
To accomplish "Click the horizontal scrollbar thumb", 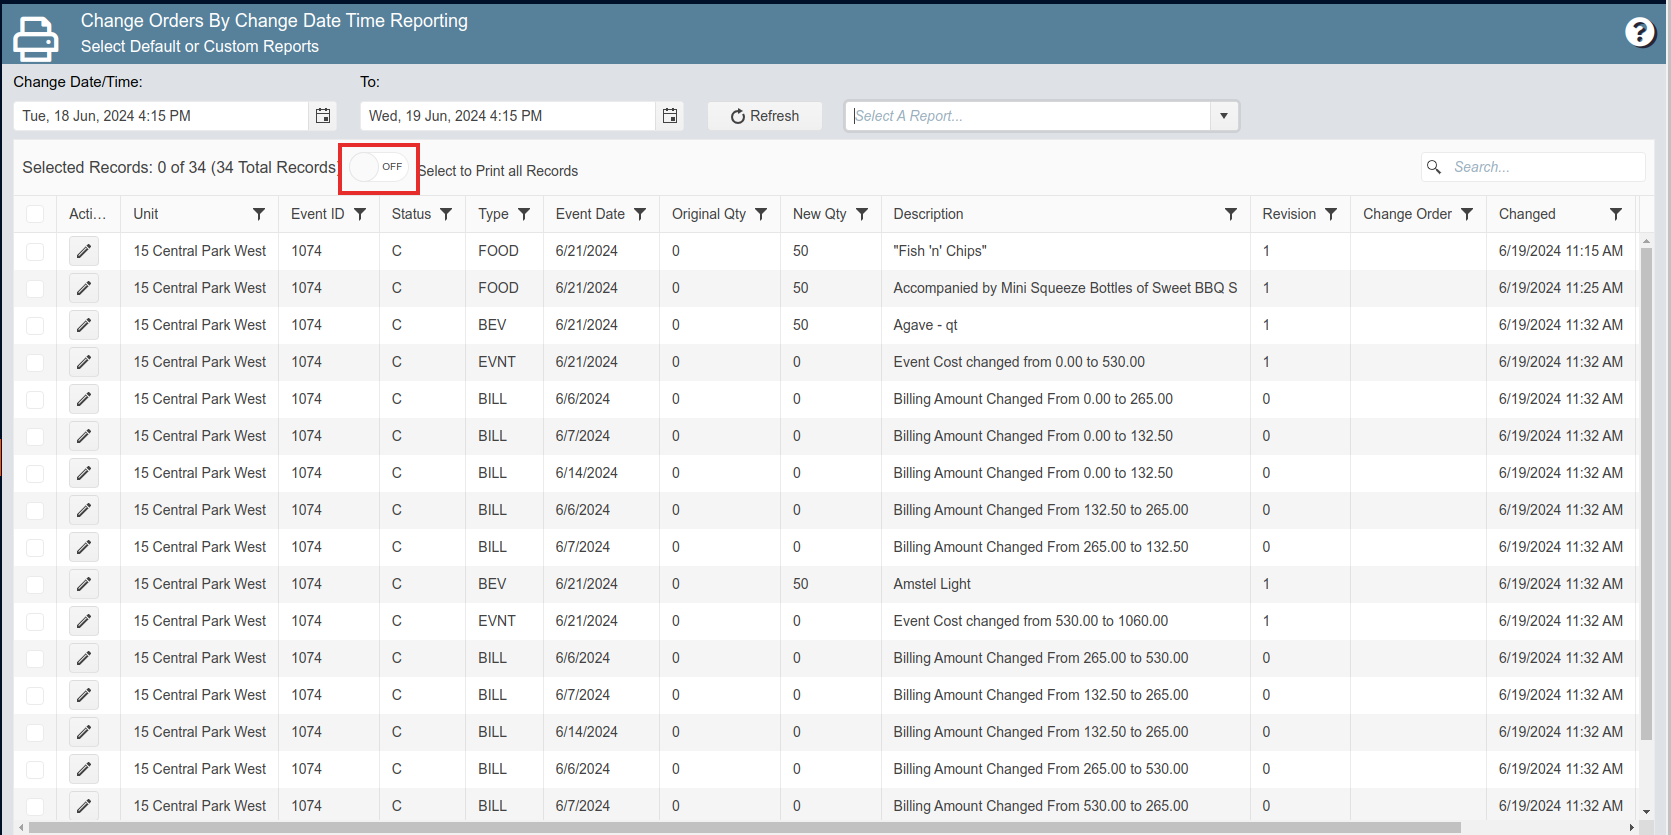I will [745, 827].
